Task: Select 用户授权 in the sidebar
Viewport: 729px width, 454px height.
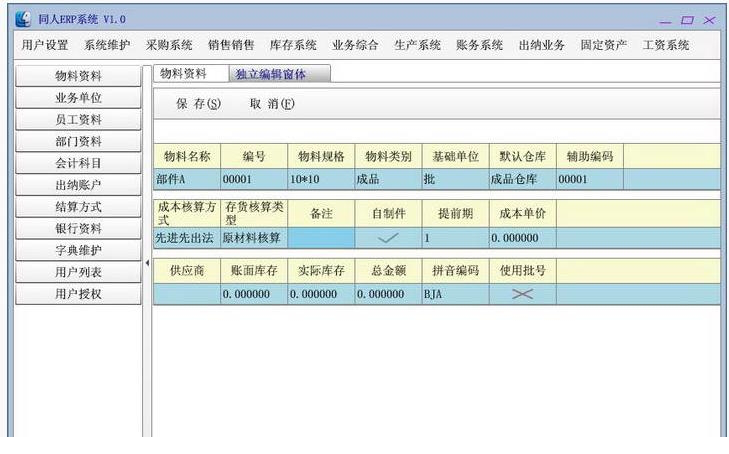Action: (78, 294)
